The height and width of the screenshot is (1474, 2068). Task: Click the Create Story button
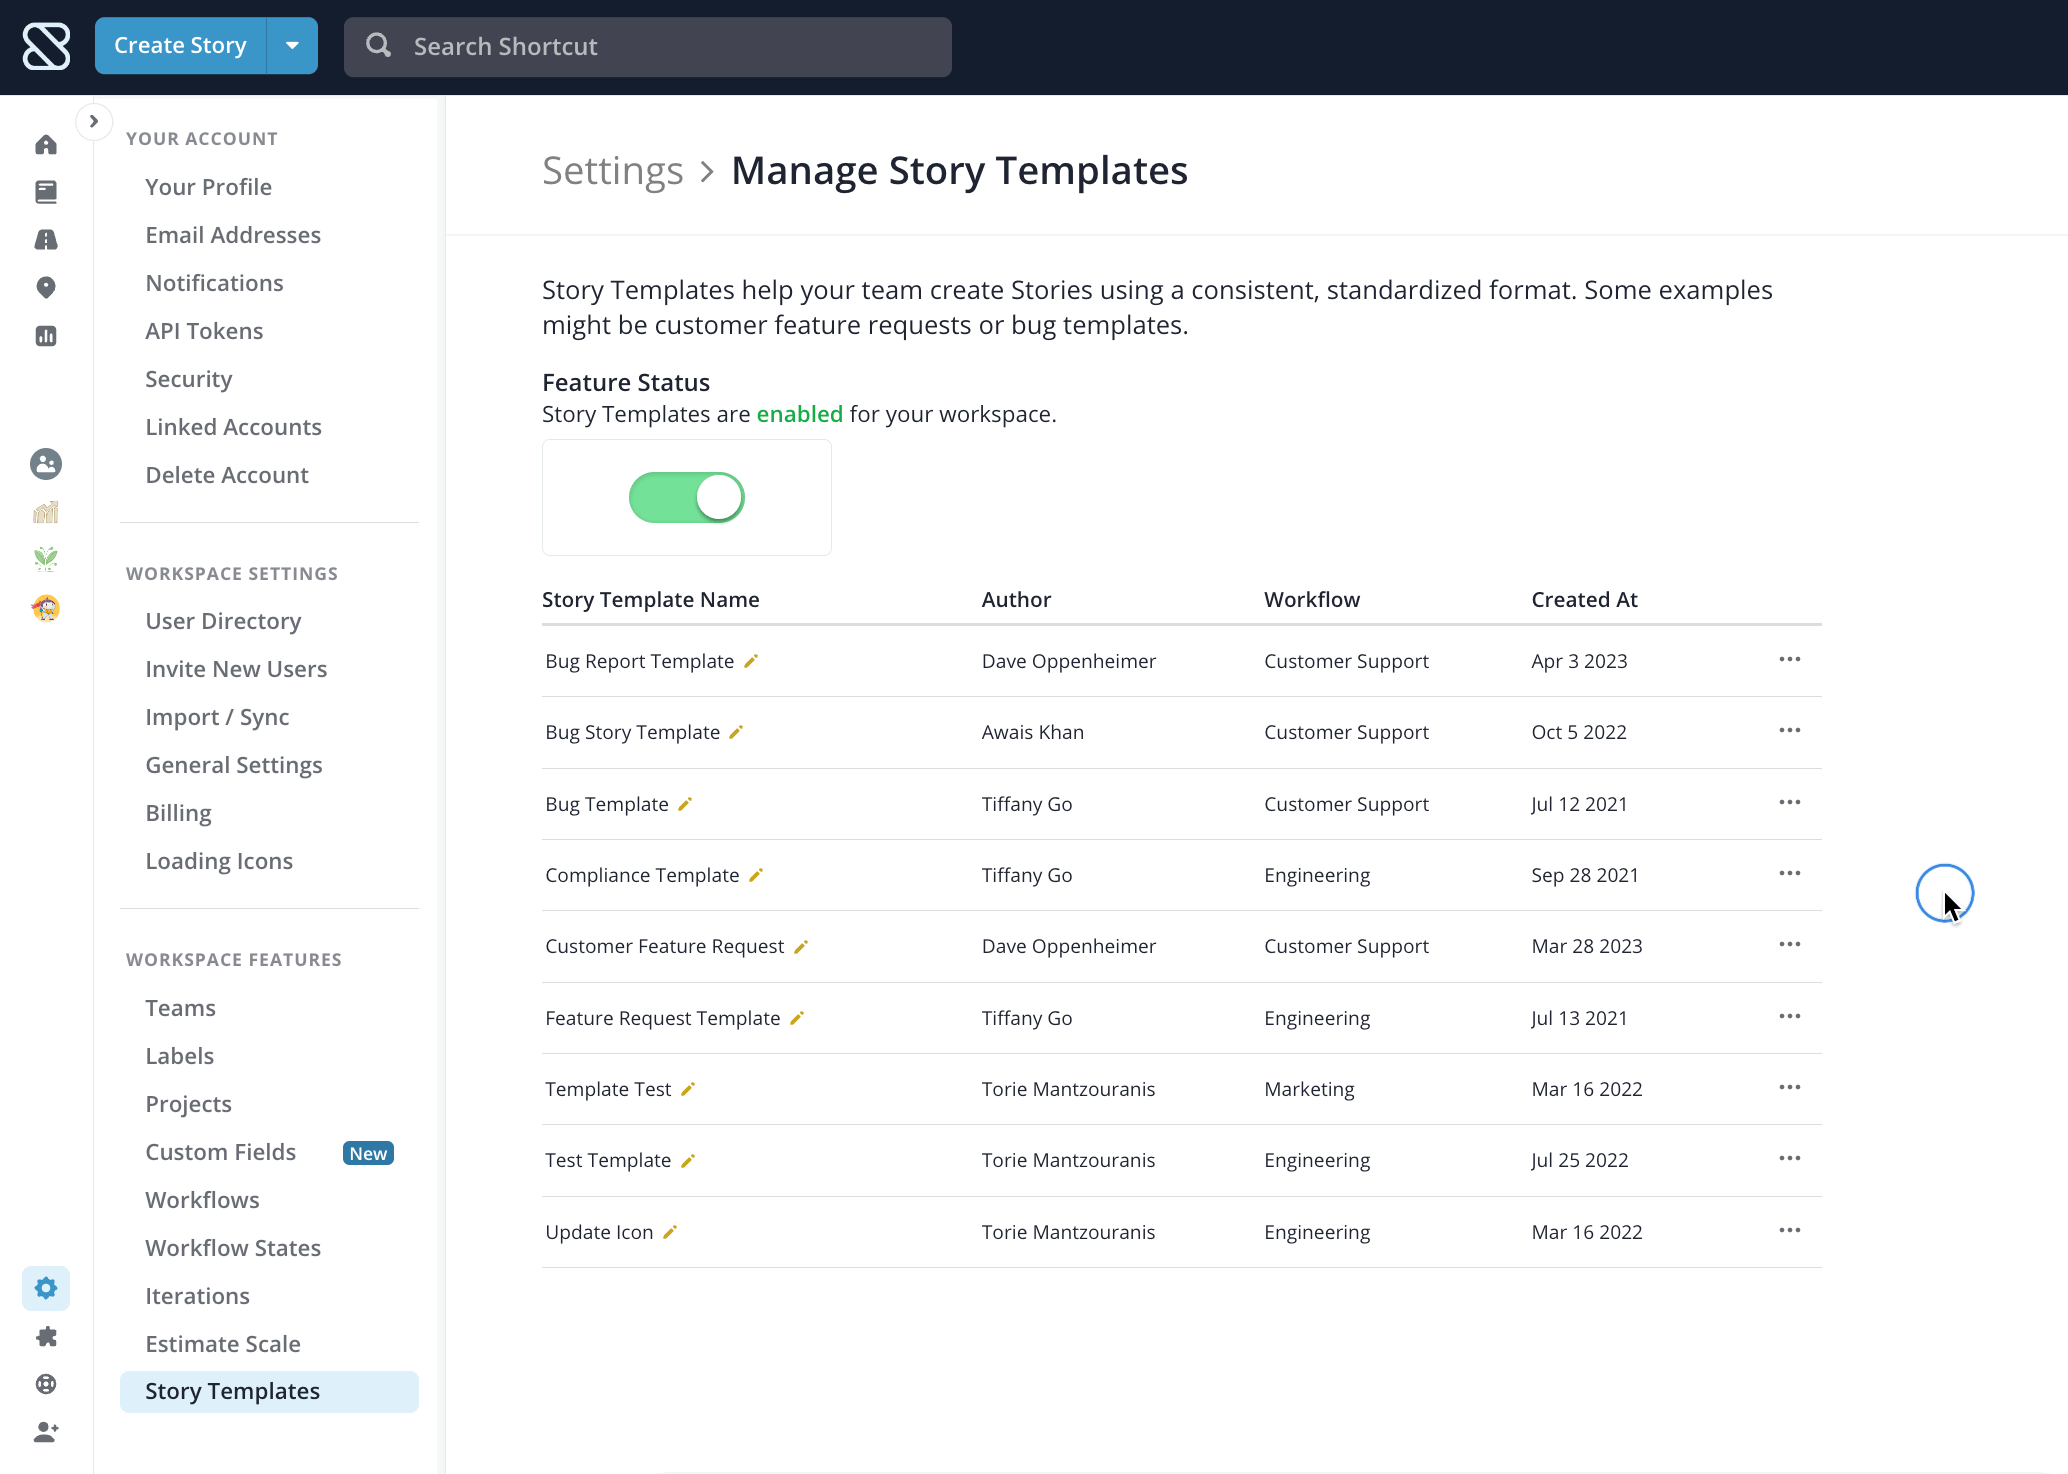pyautogui.click(x=180, y=46)
